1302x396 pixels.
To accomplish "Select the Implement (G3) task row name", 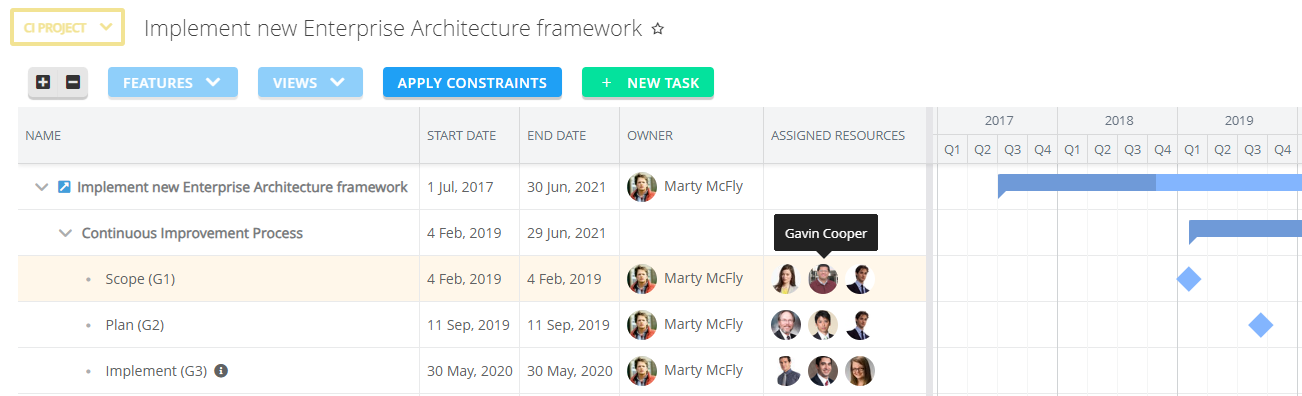I will (x=156, y=371).
